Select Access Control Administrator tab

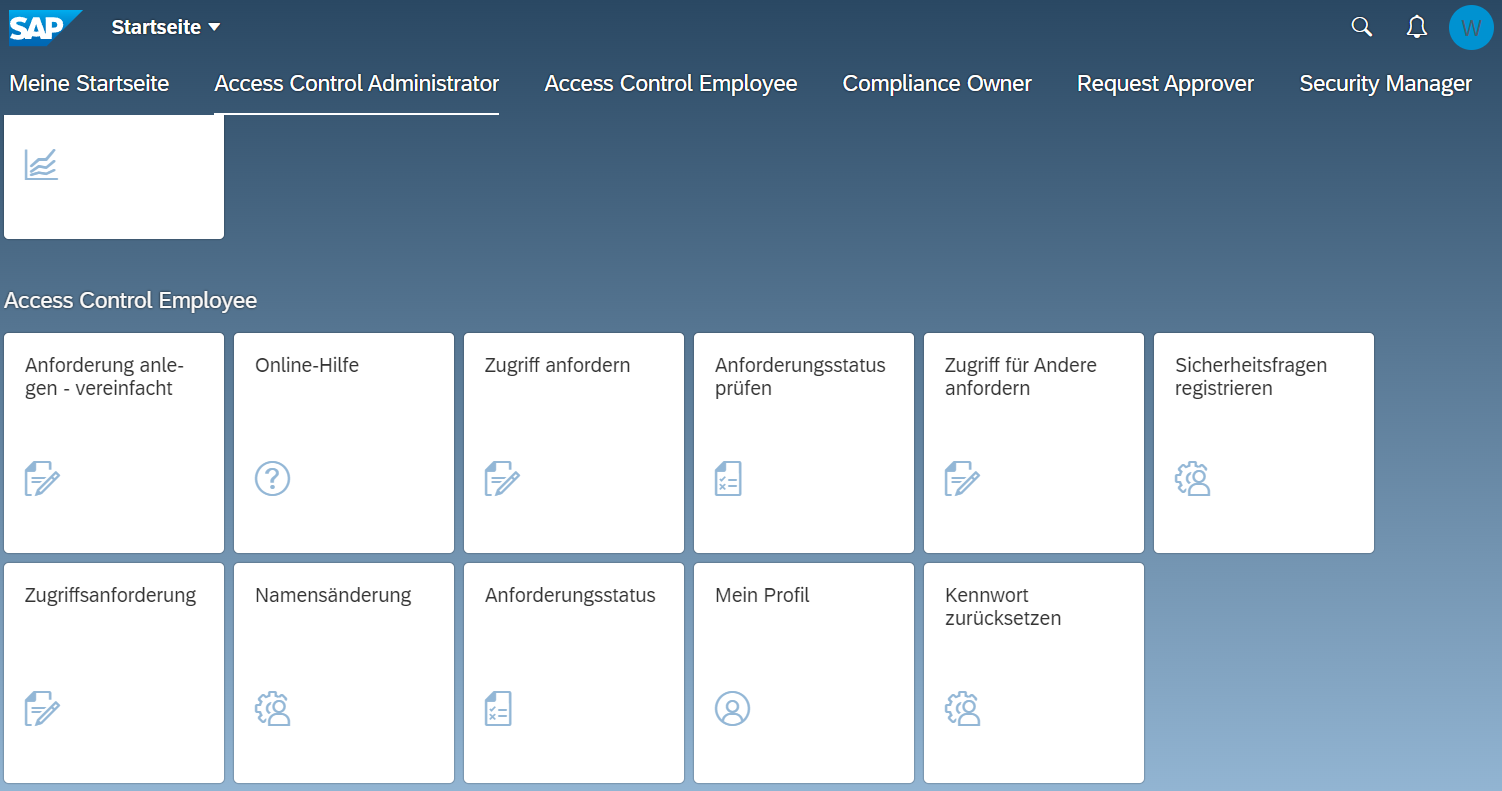357,84
